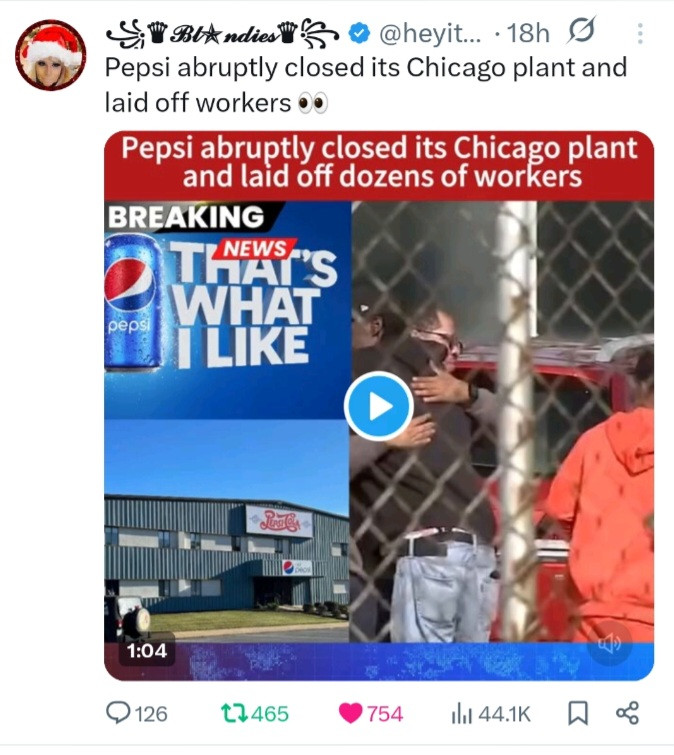Play the embedded Pepsi video
Screen dimensions: 674x755
click(x=379, y=406)
